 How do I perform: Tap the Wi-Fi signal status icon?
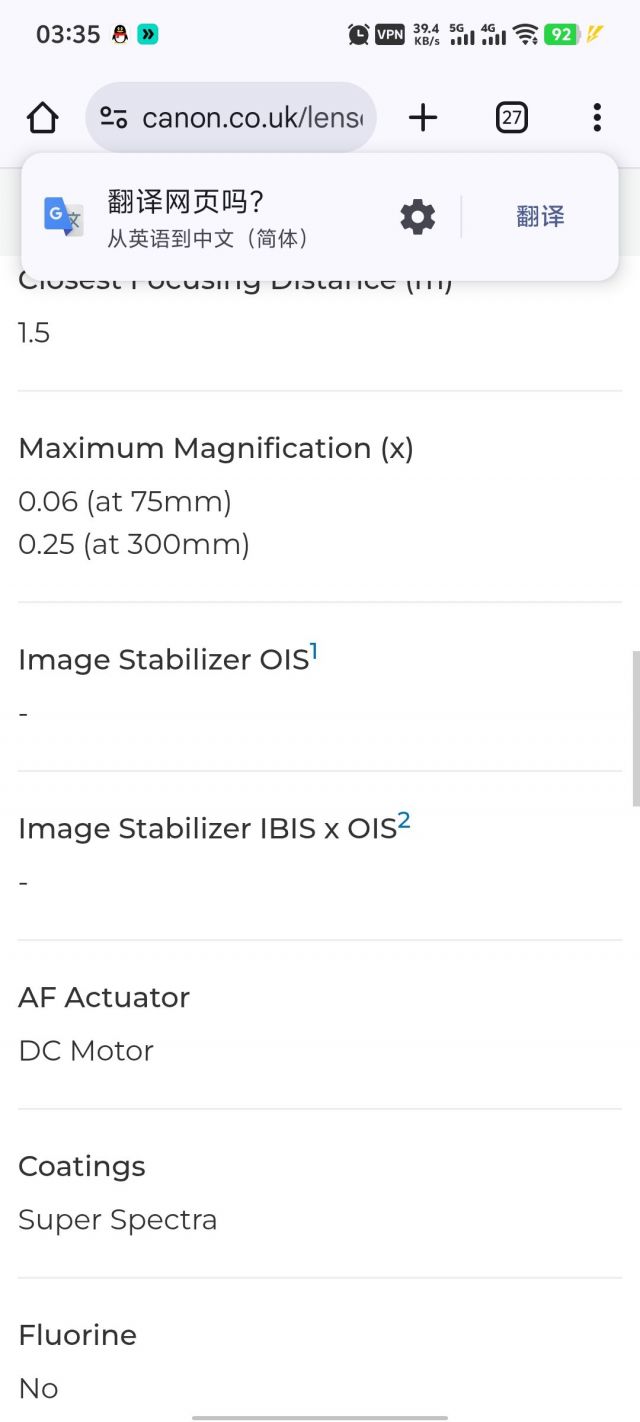pos(526,34)
